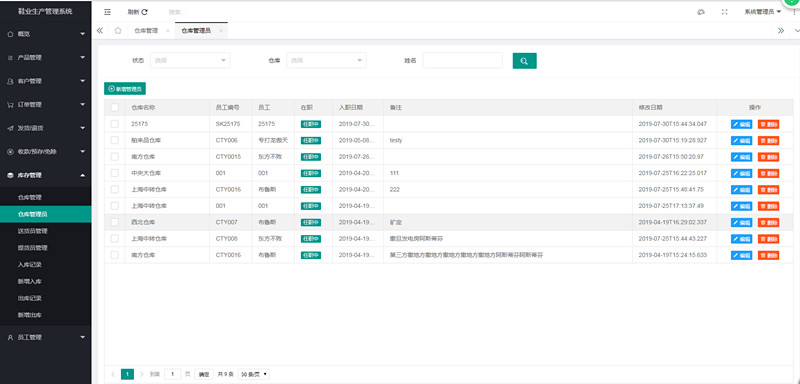The height and width of the screenshot is (384, 800).
Task: Open the theme palette icon in top bar
Action: click(701, 12)
